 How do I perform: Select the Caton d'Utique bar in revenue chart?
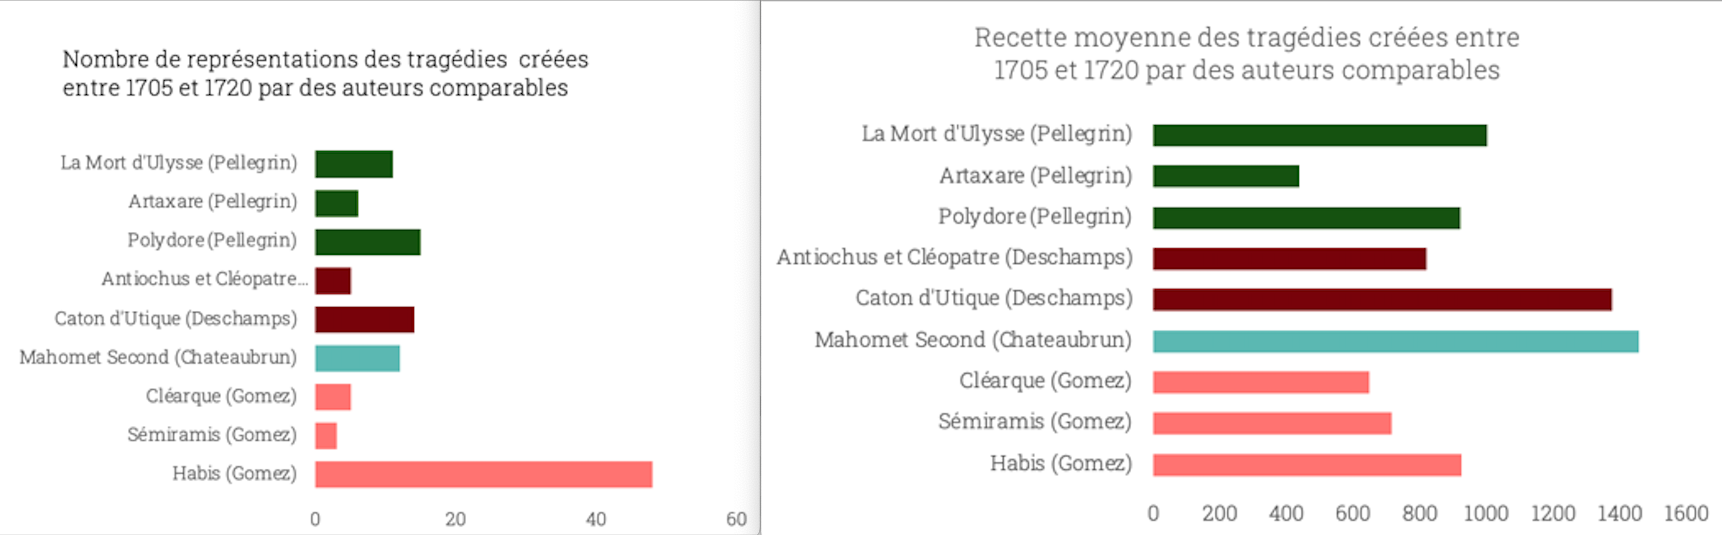coord(1382,299)
